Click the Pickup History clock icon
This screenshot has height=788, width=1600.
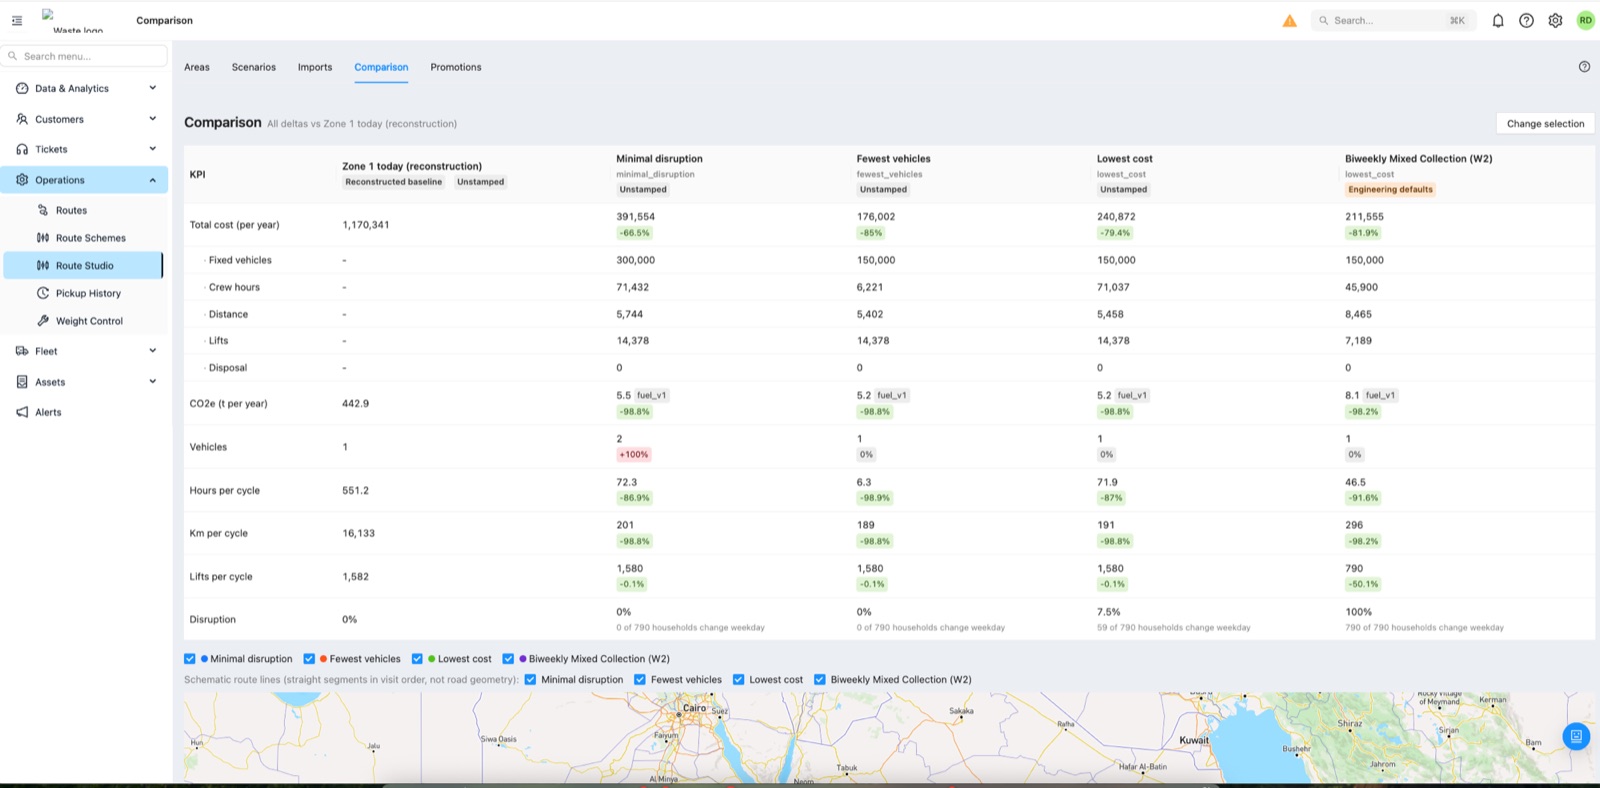(43, 293)
